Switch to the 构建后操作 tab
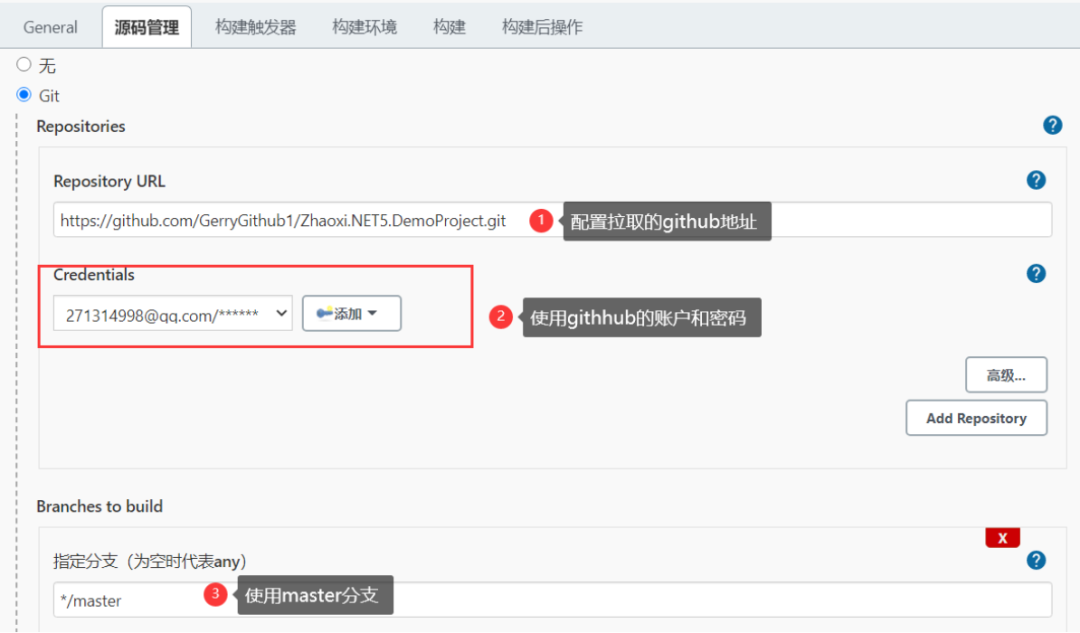 (x=542, y=28)
